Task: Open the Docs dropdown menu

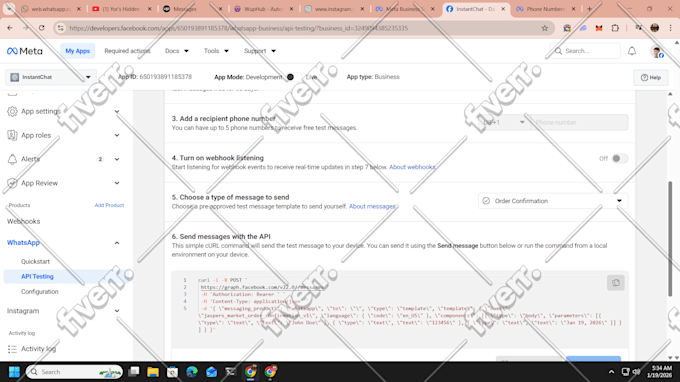Action: [x=177, y=51]
